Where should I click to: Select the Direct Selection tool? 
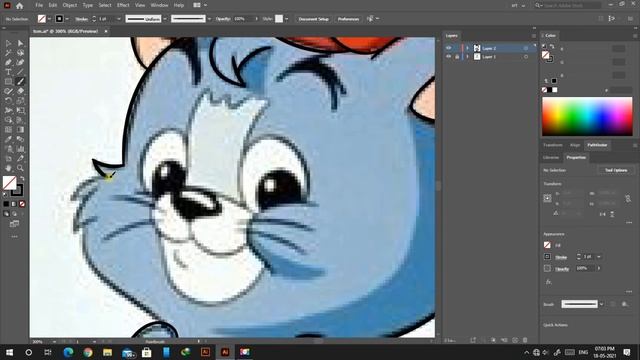[x=20, y=43]
